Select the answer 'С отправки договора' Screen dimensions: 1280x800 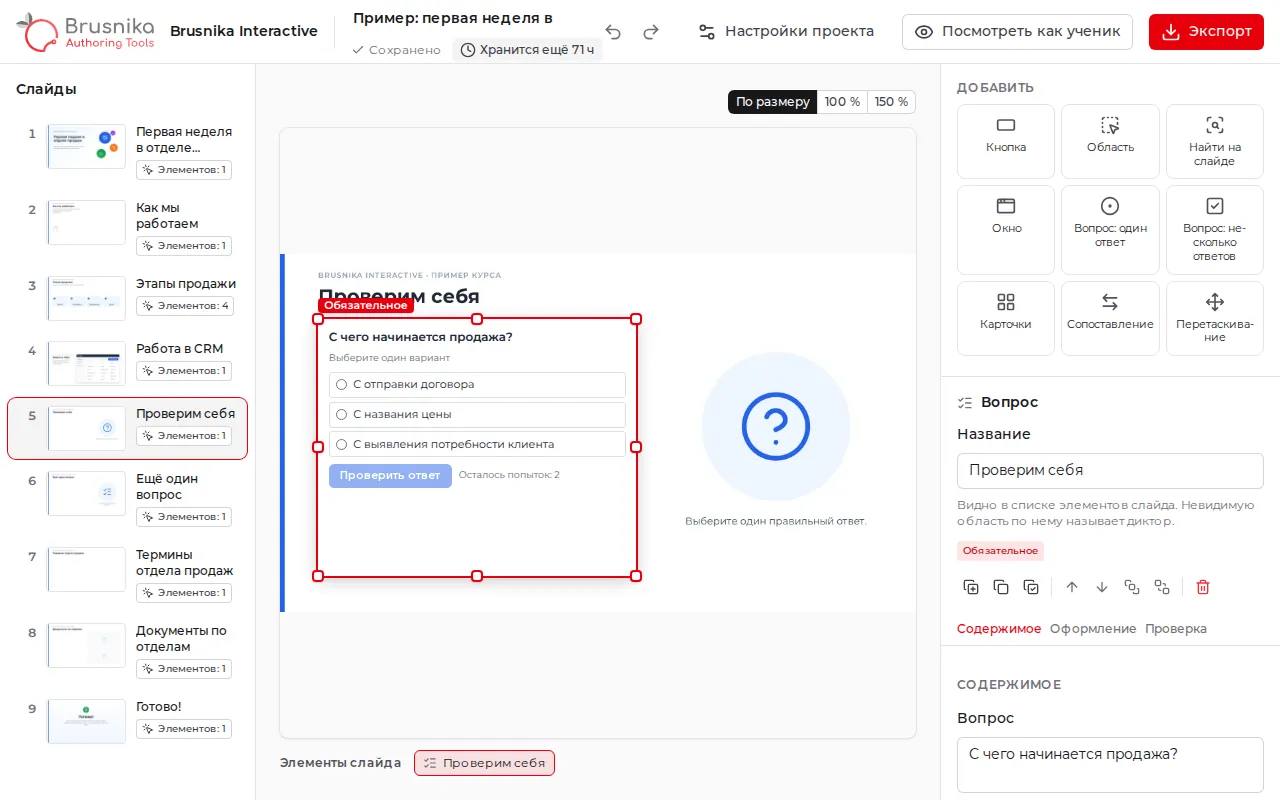477,384
